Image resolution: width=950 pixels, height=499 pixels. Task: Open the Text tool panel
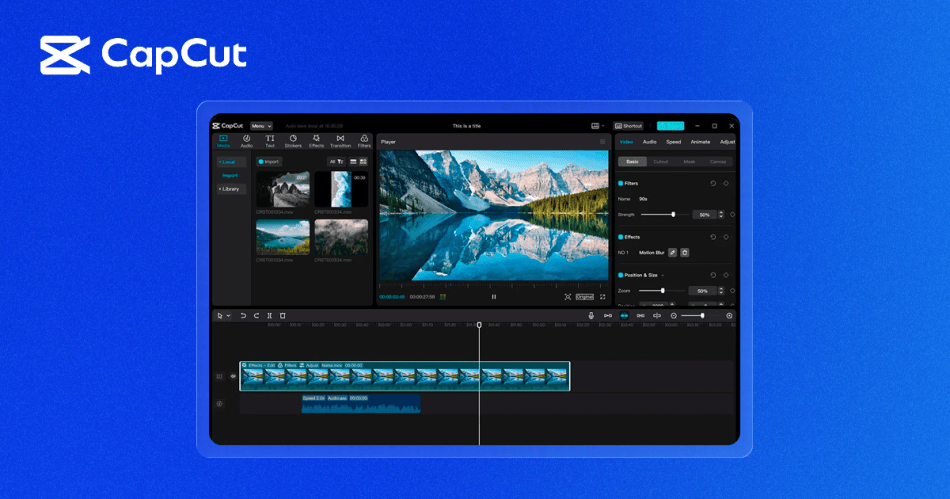(x=270, y=141)
